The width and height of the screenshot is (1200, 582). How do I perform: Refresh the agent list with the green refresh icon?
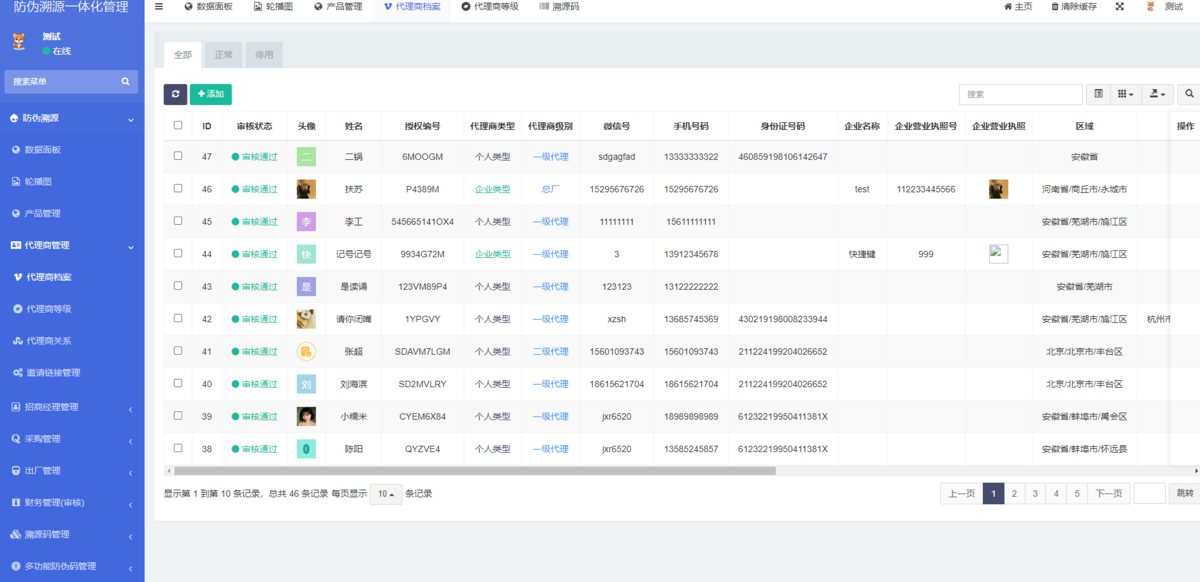(x=175, y=94)
